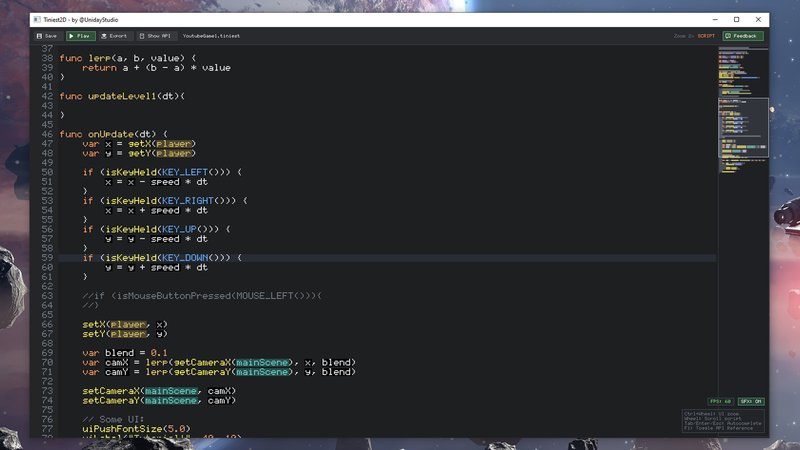Minimize the Tiniest2D window
Screen dimensions: 800x450
(x=715, y=19)
